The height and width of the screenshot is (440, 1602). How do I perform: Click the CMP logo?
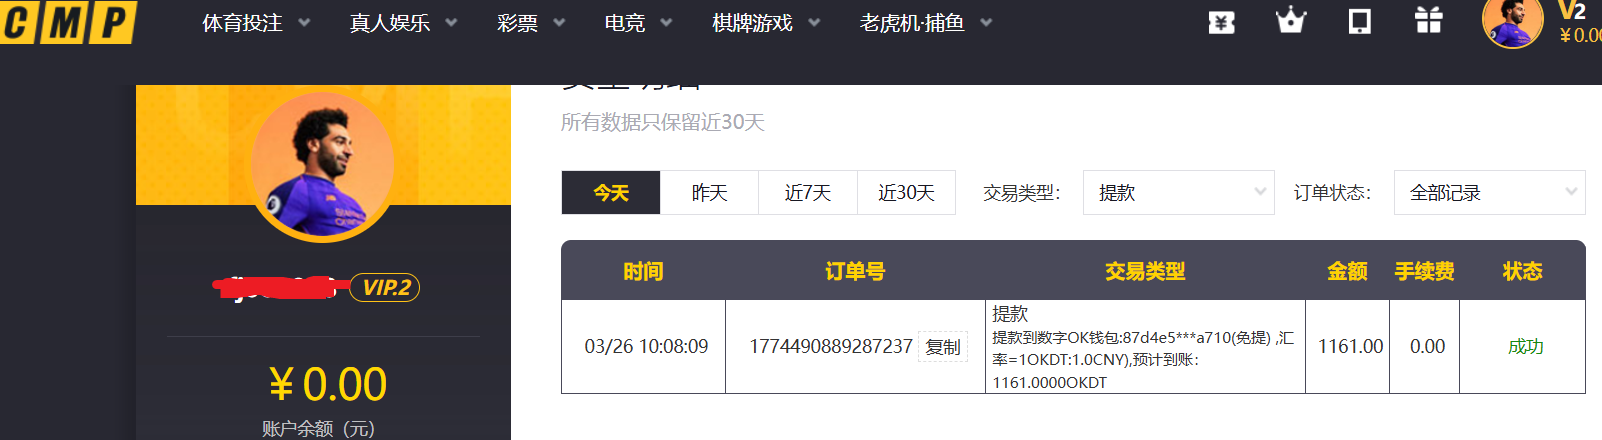pyautogui.click(x=68, y=22)
